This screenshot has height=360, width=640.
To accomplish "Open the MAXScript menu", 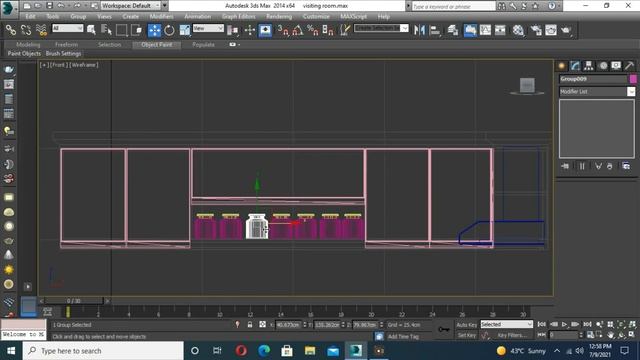I will [353, 16].
